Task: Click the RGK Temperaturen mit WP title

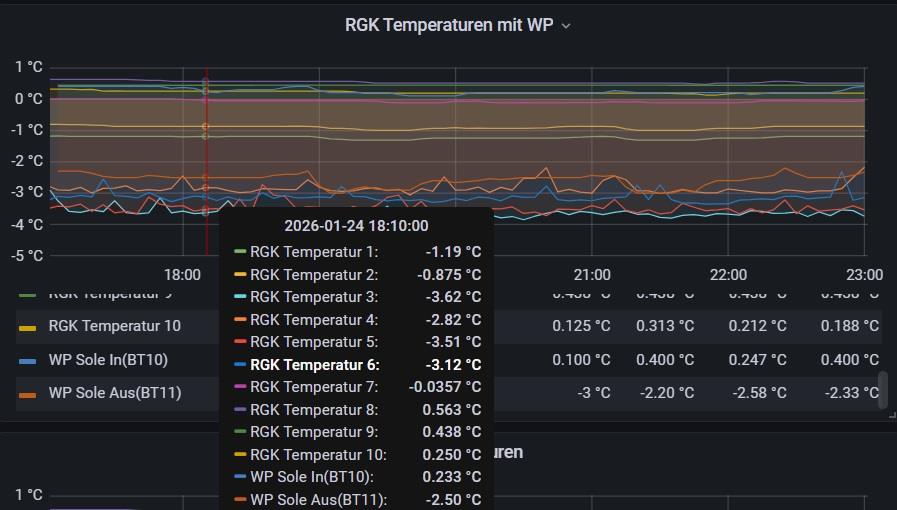Action: (x=448, y=25)
